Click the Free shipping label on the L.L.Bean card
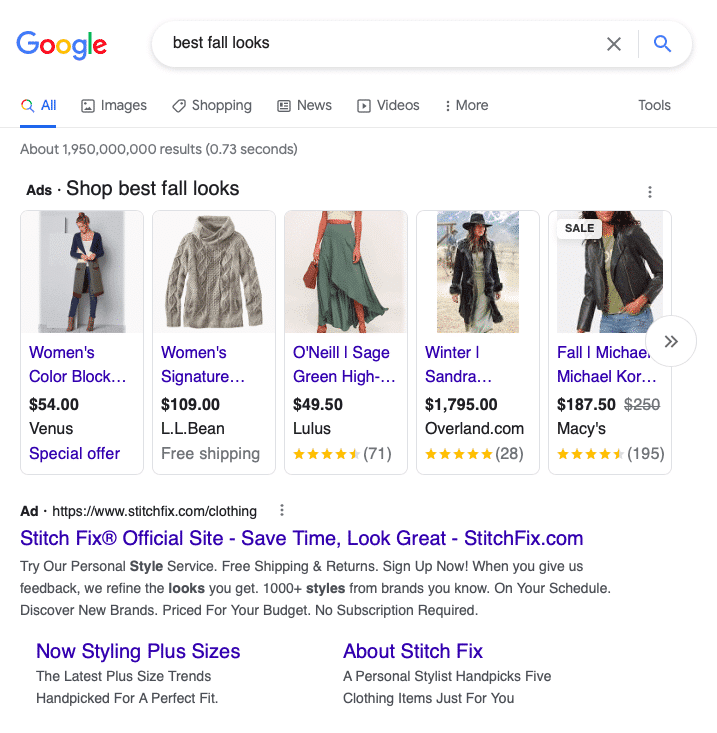Screen dimensions: 717x733 pos(210,453)
